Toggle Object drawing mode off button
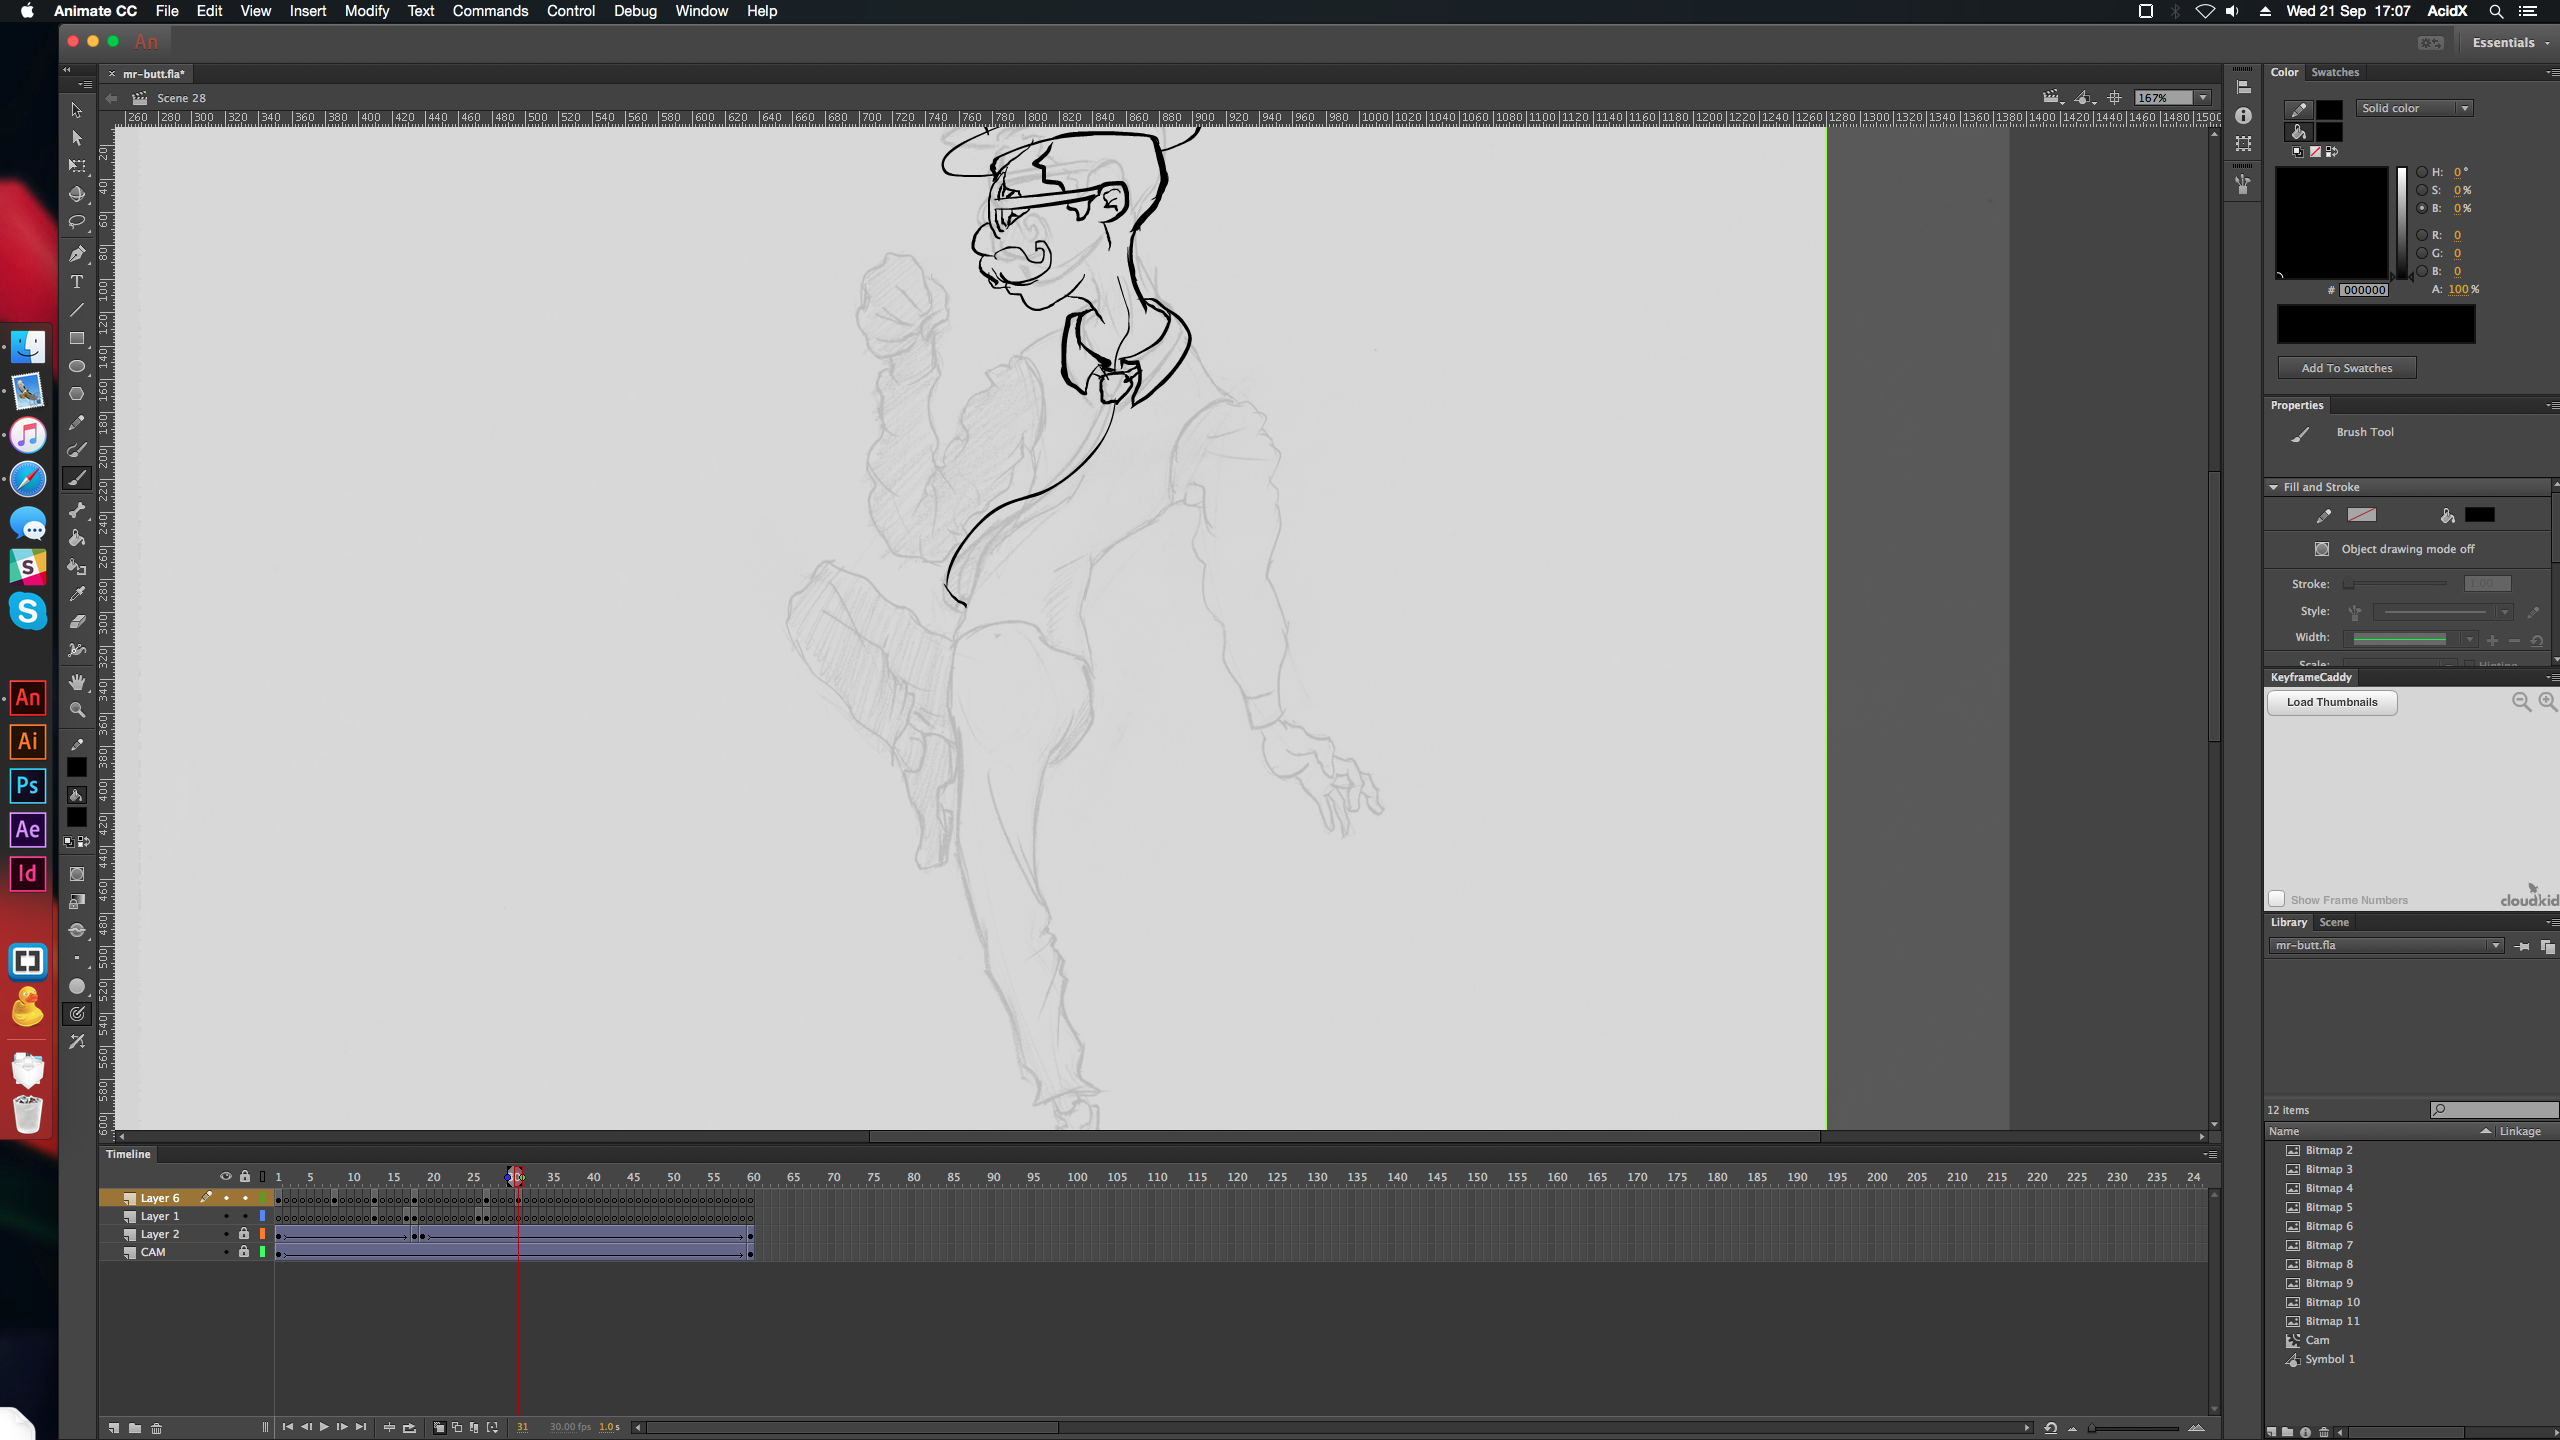2560x1440 pixels. point(2322,549)
